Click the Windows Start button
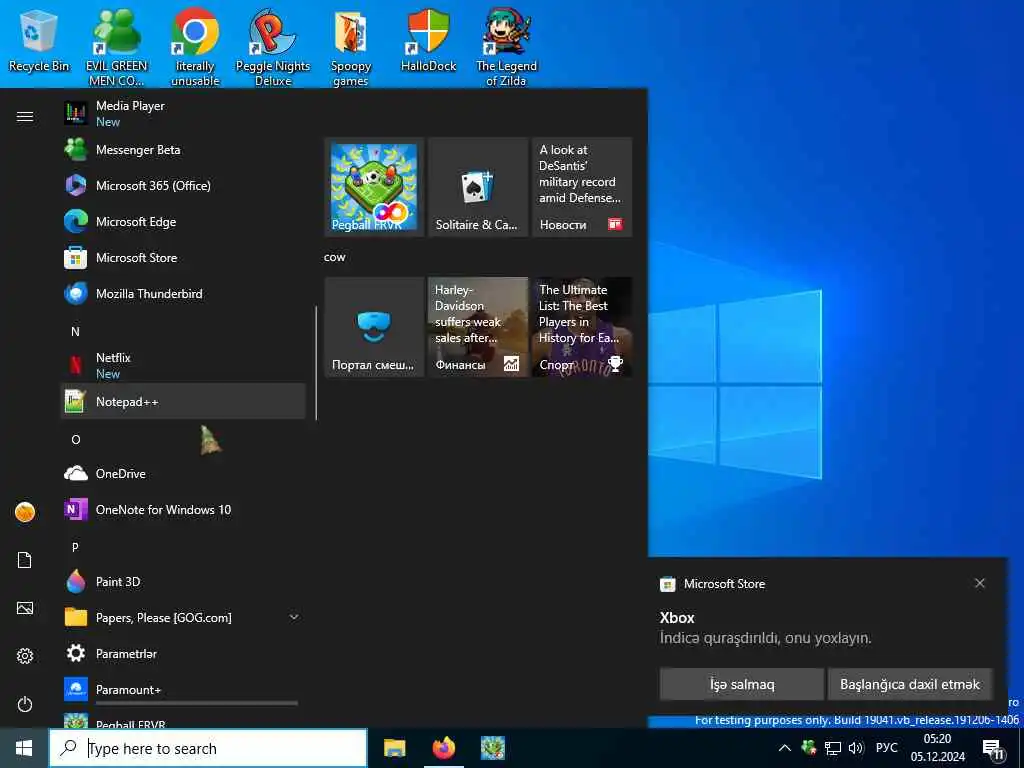1024x768 pixels. click(x=24, y=748)
